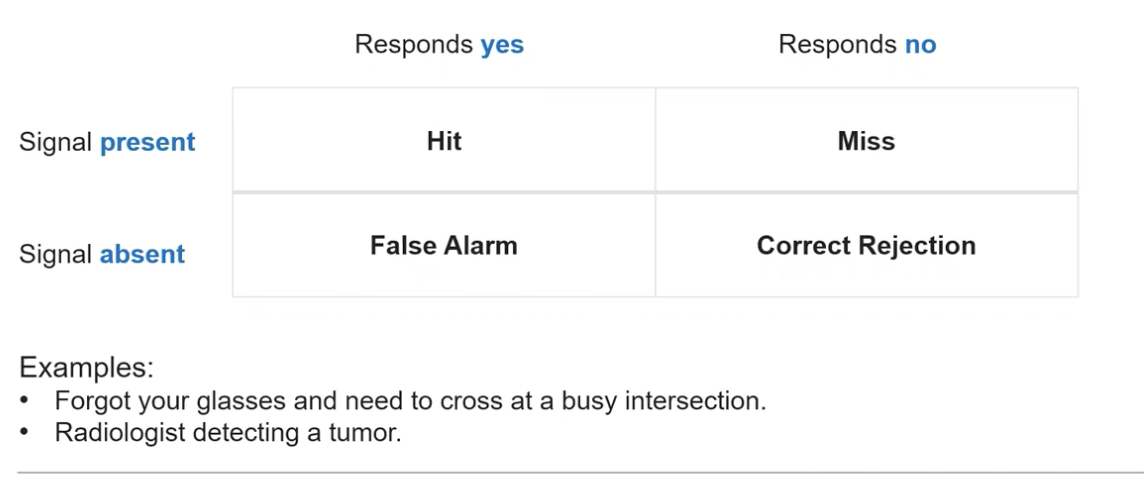Click the blue word 'no'

pyautogui.click(x=921, y=45)
